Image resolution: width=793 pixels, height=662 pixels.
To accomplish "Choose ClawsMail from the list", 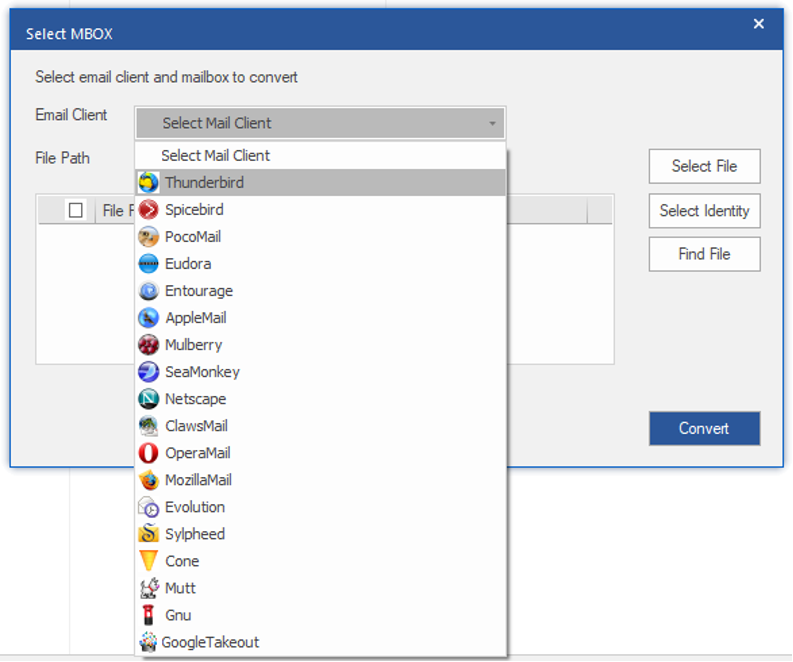I will click(320, 426).
